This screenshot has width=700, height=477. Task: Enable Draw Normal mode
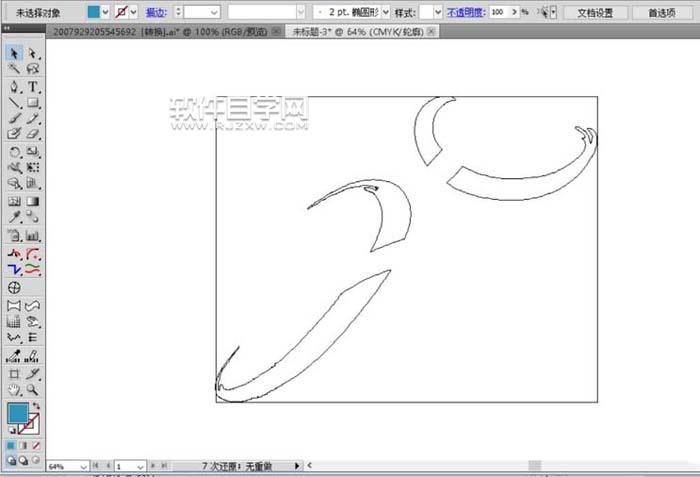coord(12,460)
